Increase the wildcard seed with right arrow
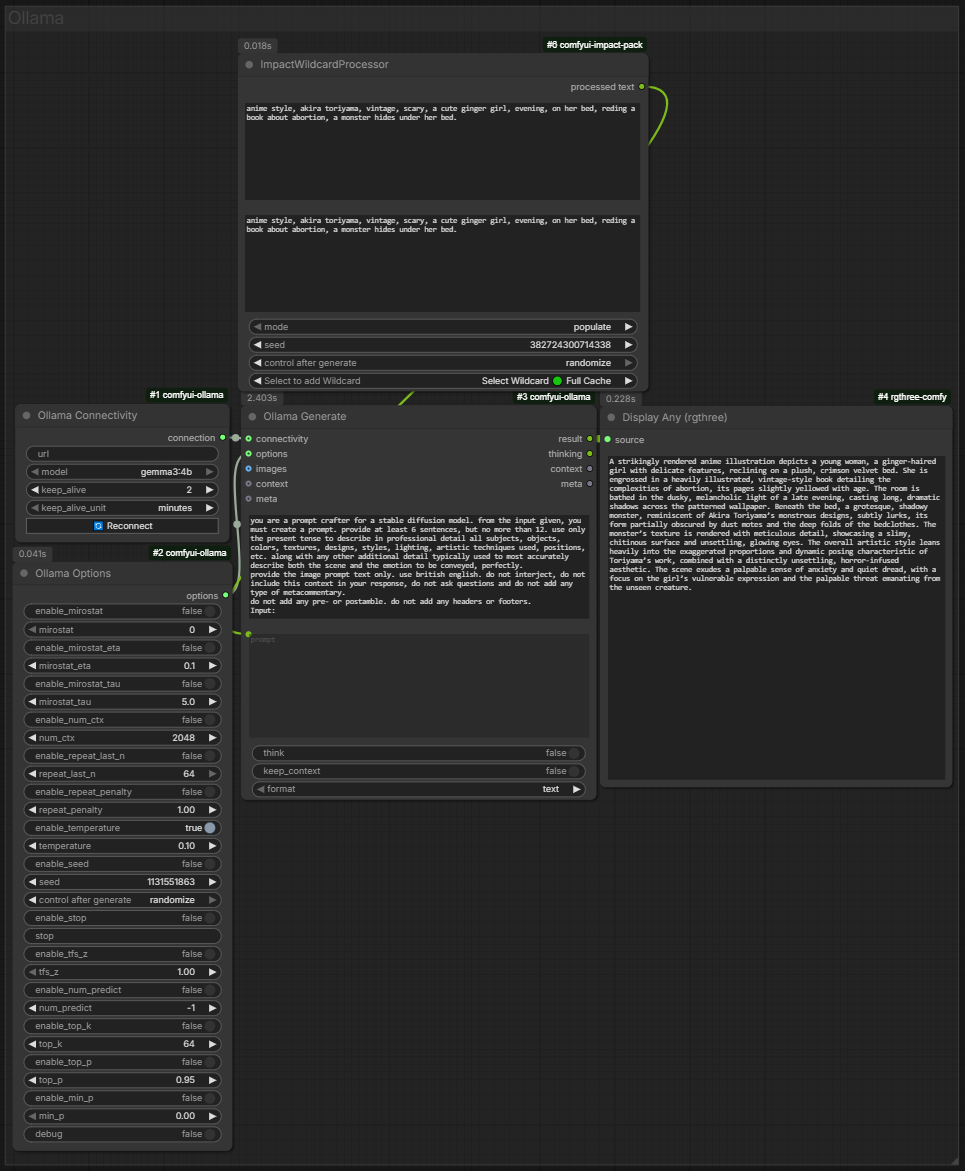This screenshot has width=965, height=1171. 628,345
